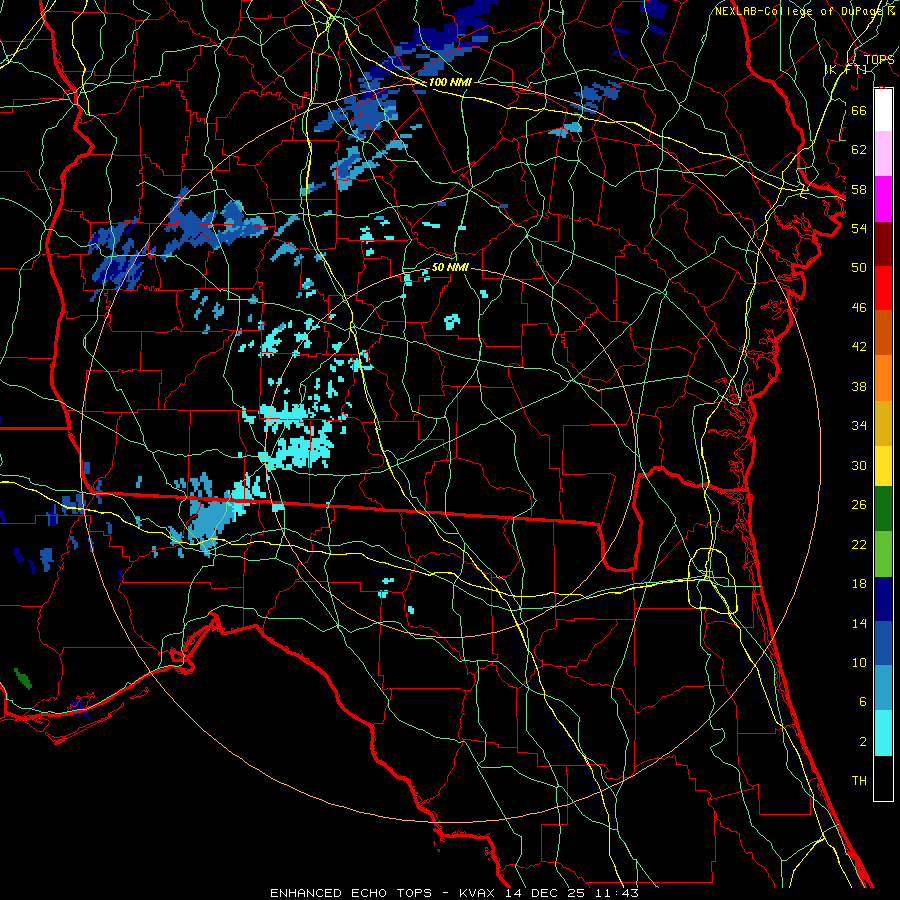Click the '38' legend label
900x900 pixels.
(x=859, y=386)
